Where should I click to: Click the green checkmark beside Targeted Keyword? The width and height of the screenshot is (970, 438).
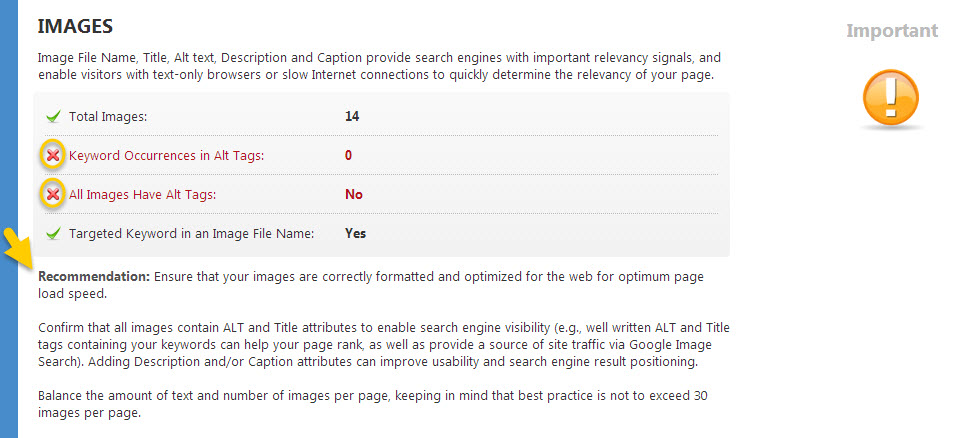(x=53, y=234)
